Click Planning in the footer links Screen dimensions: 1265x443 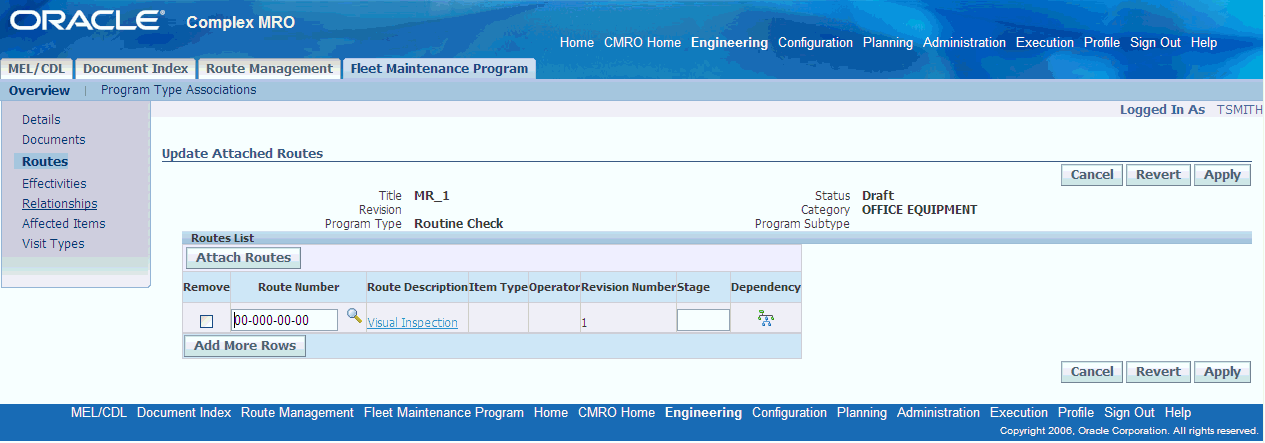point(862,413)
